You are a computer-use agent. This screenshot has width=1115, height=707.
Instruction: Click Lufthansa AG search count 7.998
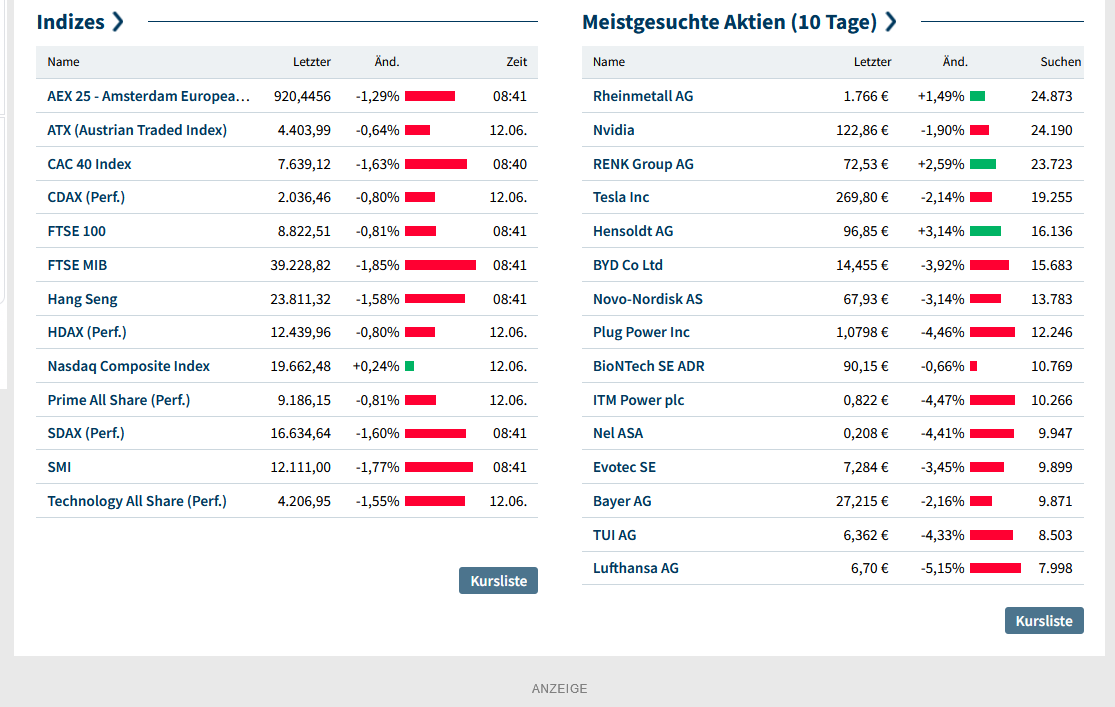coord(1055,568)
